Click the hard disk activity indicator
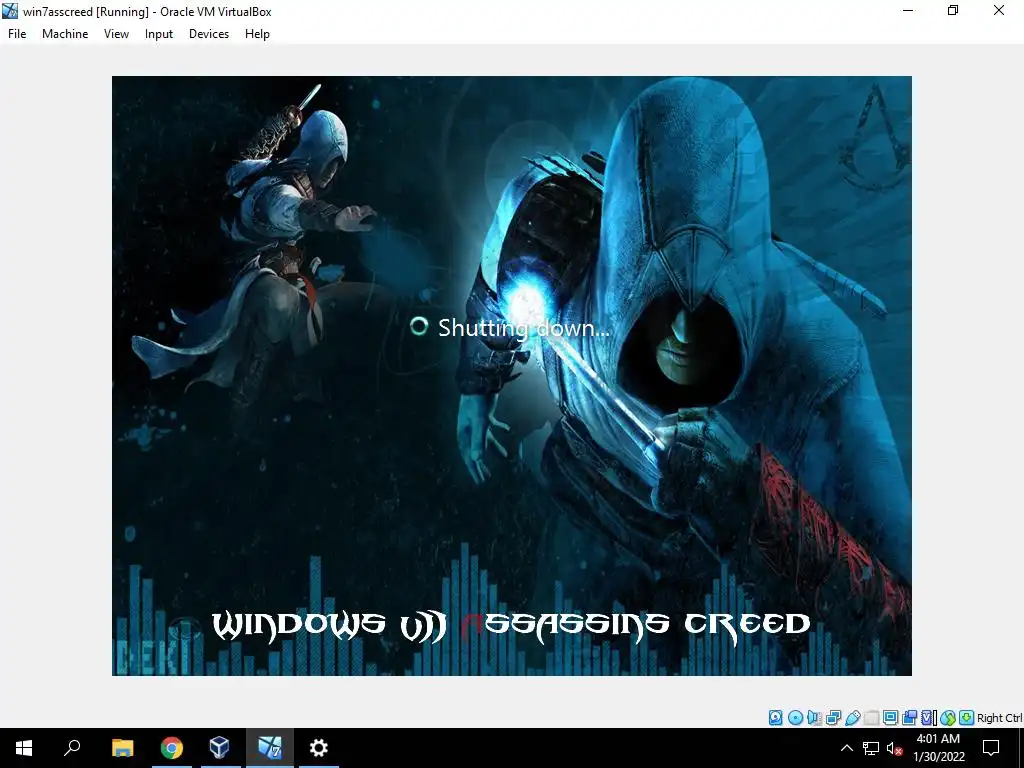This screenshot has width=1024, height=768. point(776,718)
